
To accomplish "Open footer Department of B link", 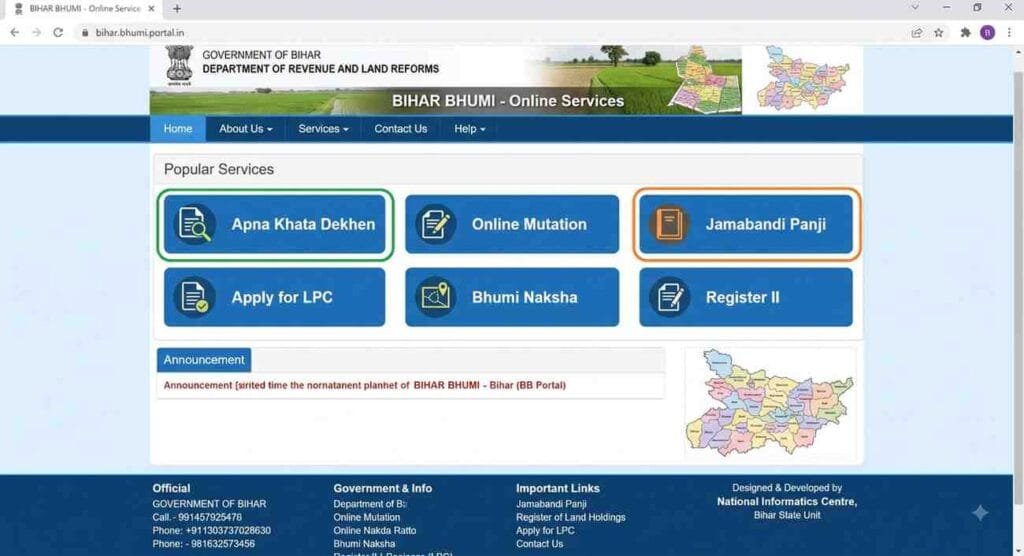I will point(370,504).
